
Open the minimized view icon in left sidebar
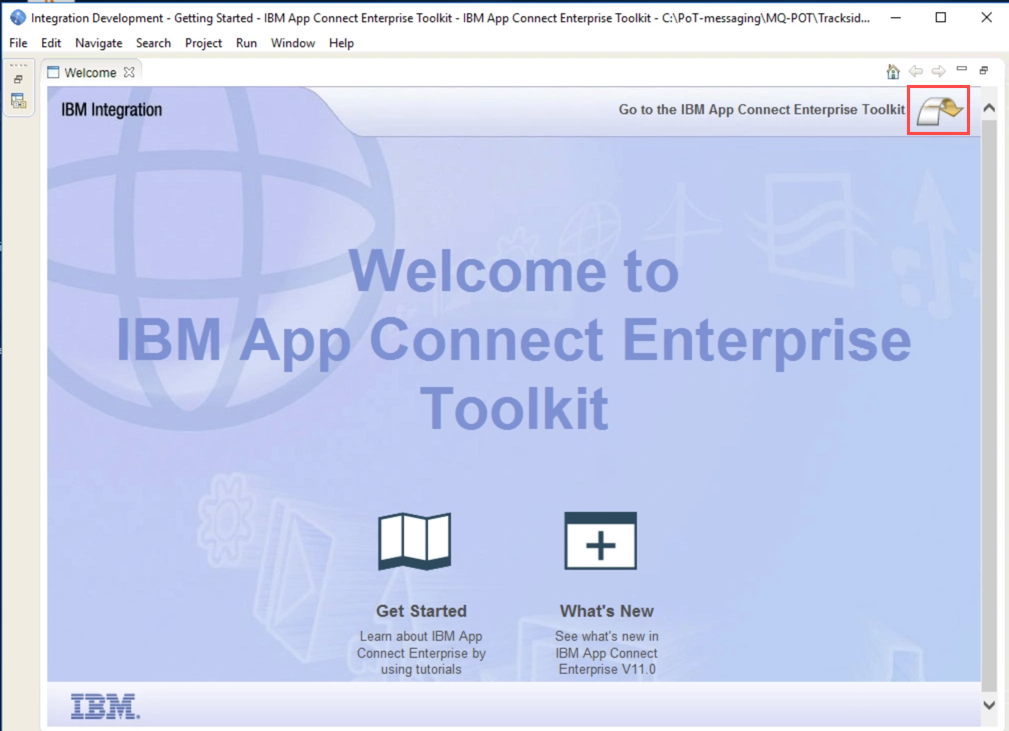[x=18, y=101]
